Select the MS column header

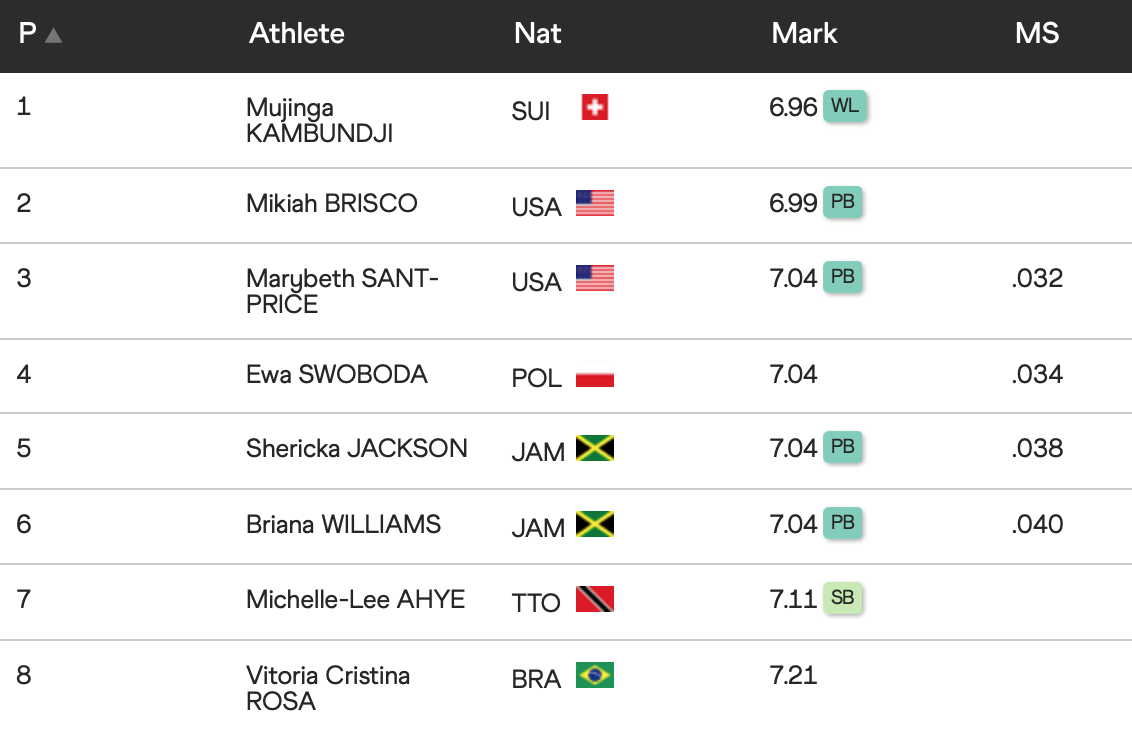click(x=1037, y=33)
